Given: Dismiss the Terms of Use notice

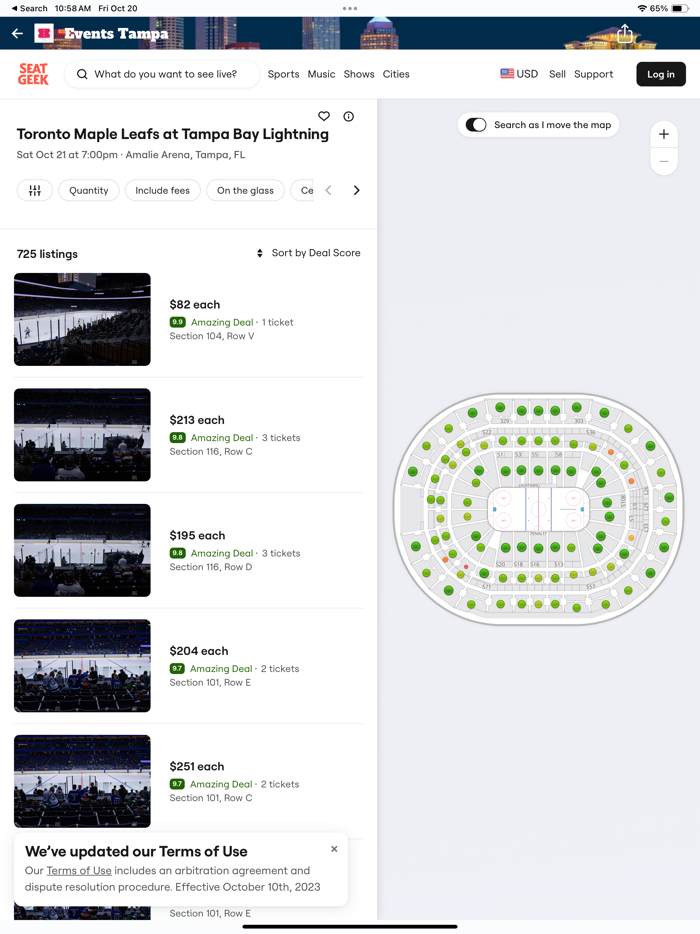Looking at the screenshot, I should point(334,849).
